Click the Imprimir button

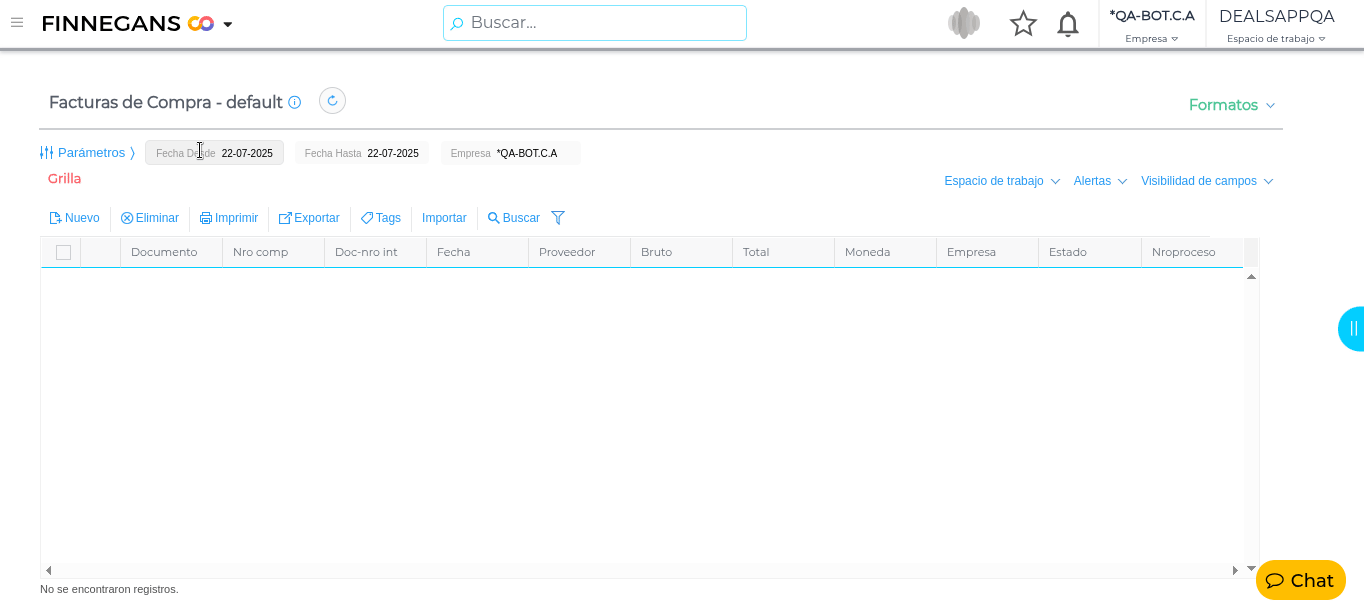tap(229, 218)
